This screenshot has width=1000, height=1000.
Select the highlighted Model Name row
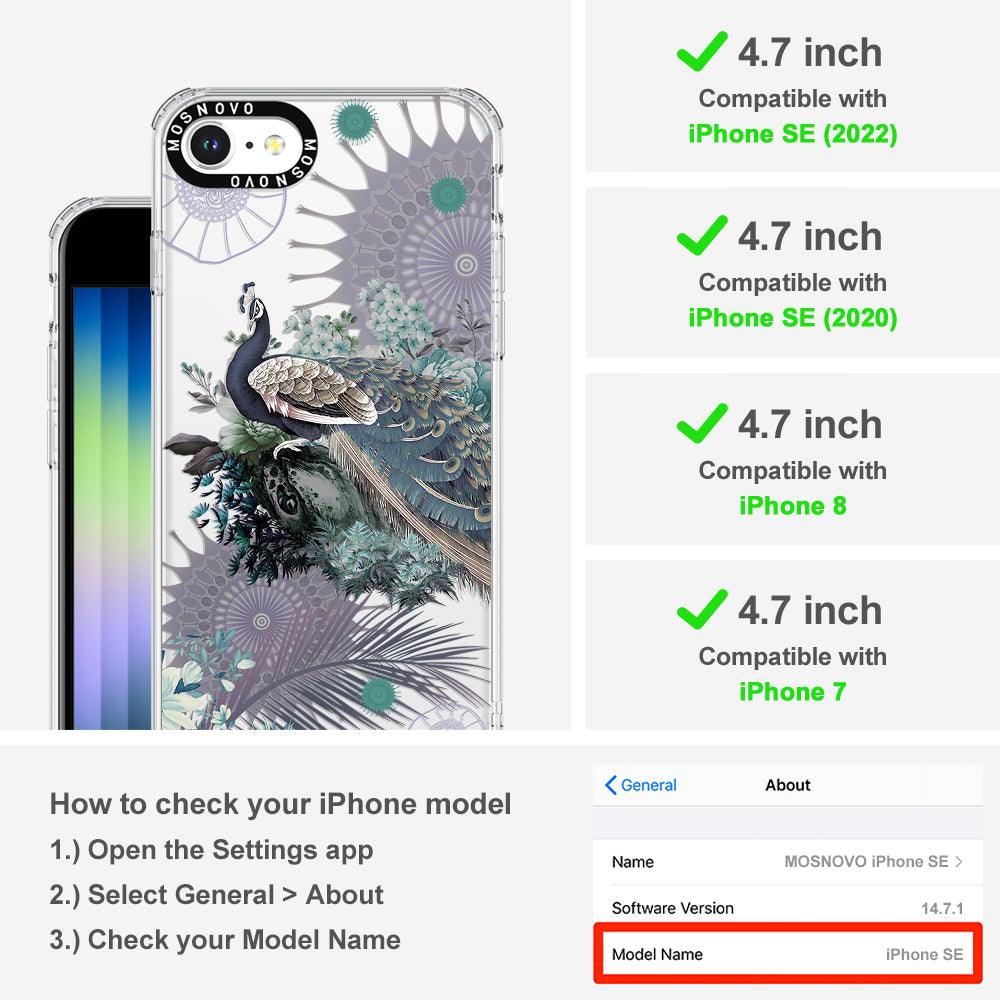pyautogui.click(x=787, y=953)
